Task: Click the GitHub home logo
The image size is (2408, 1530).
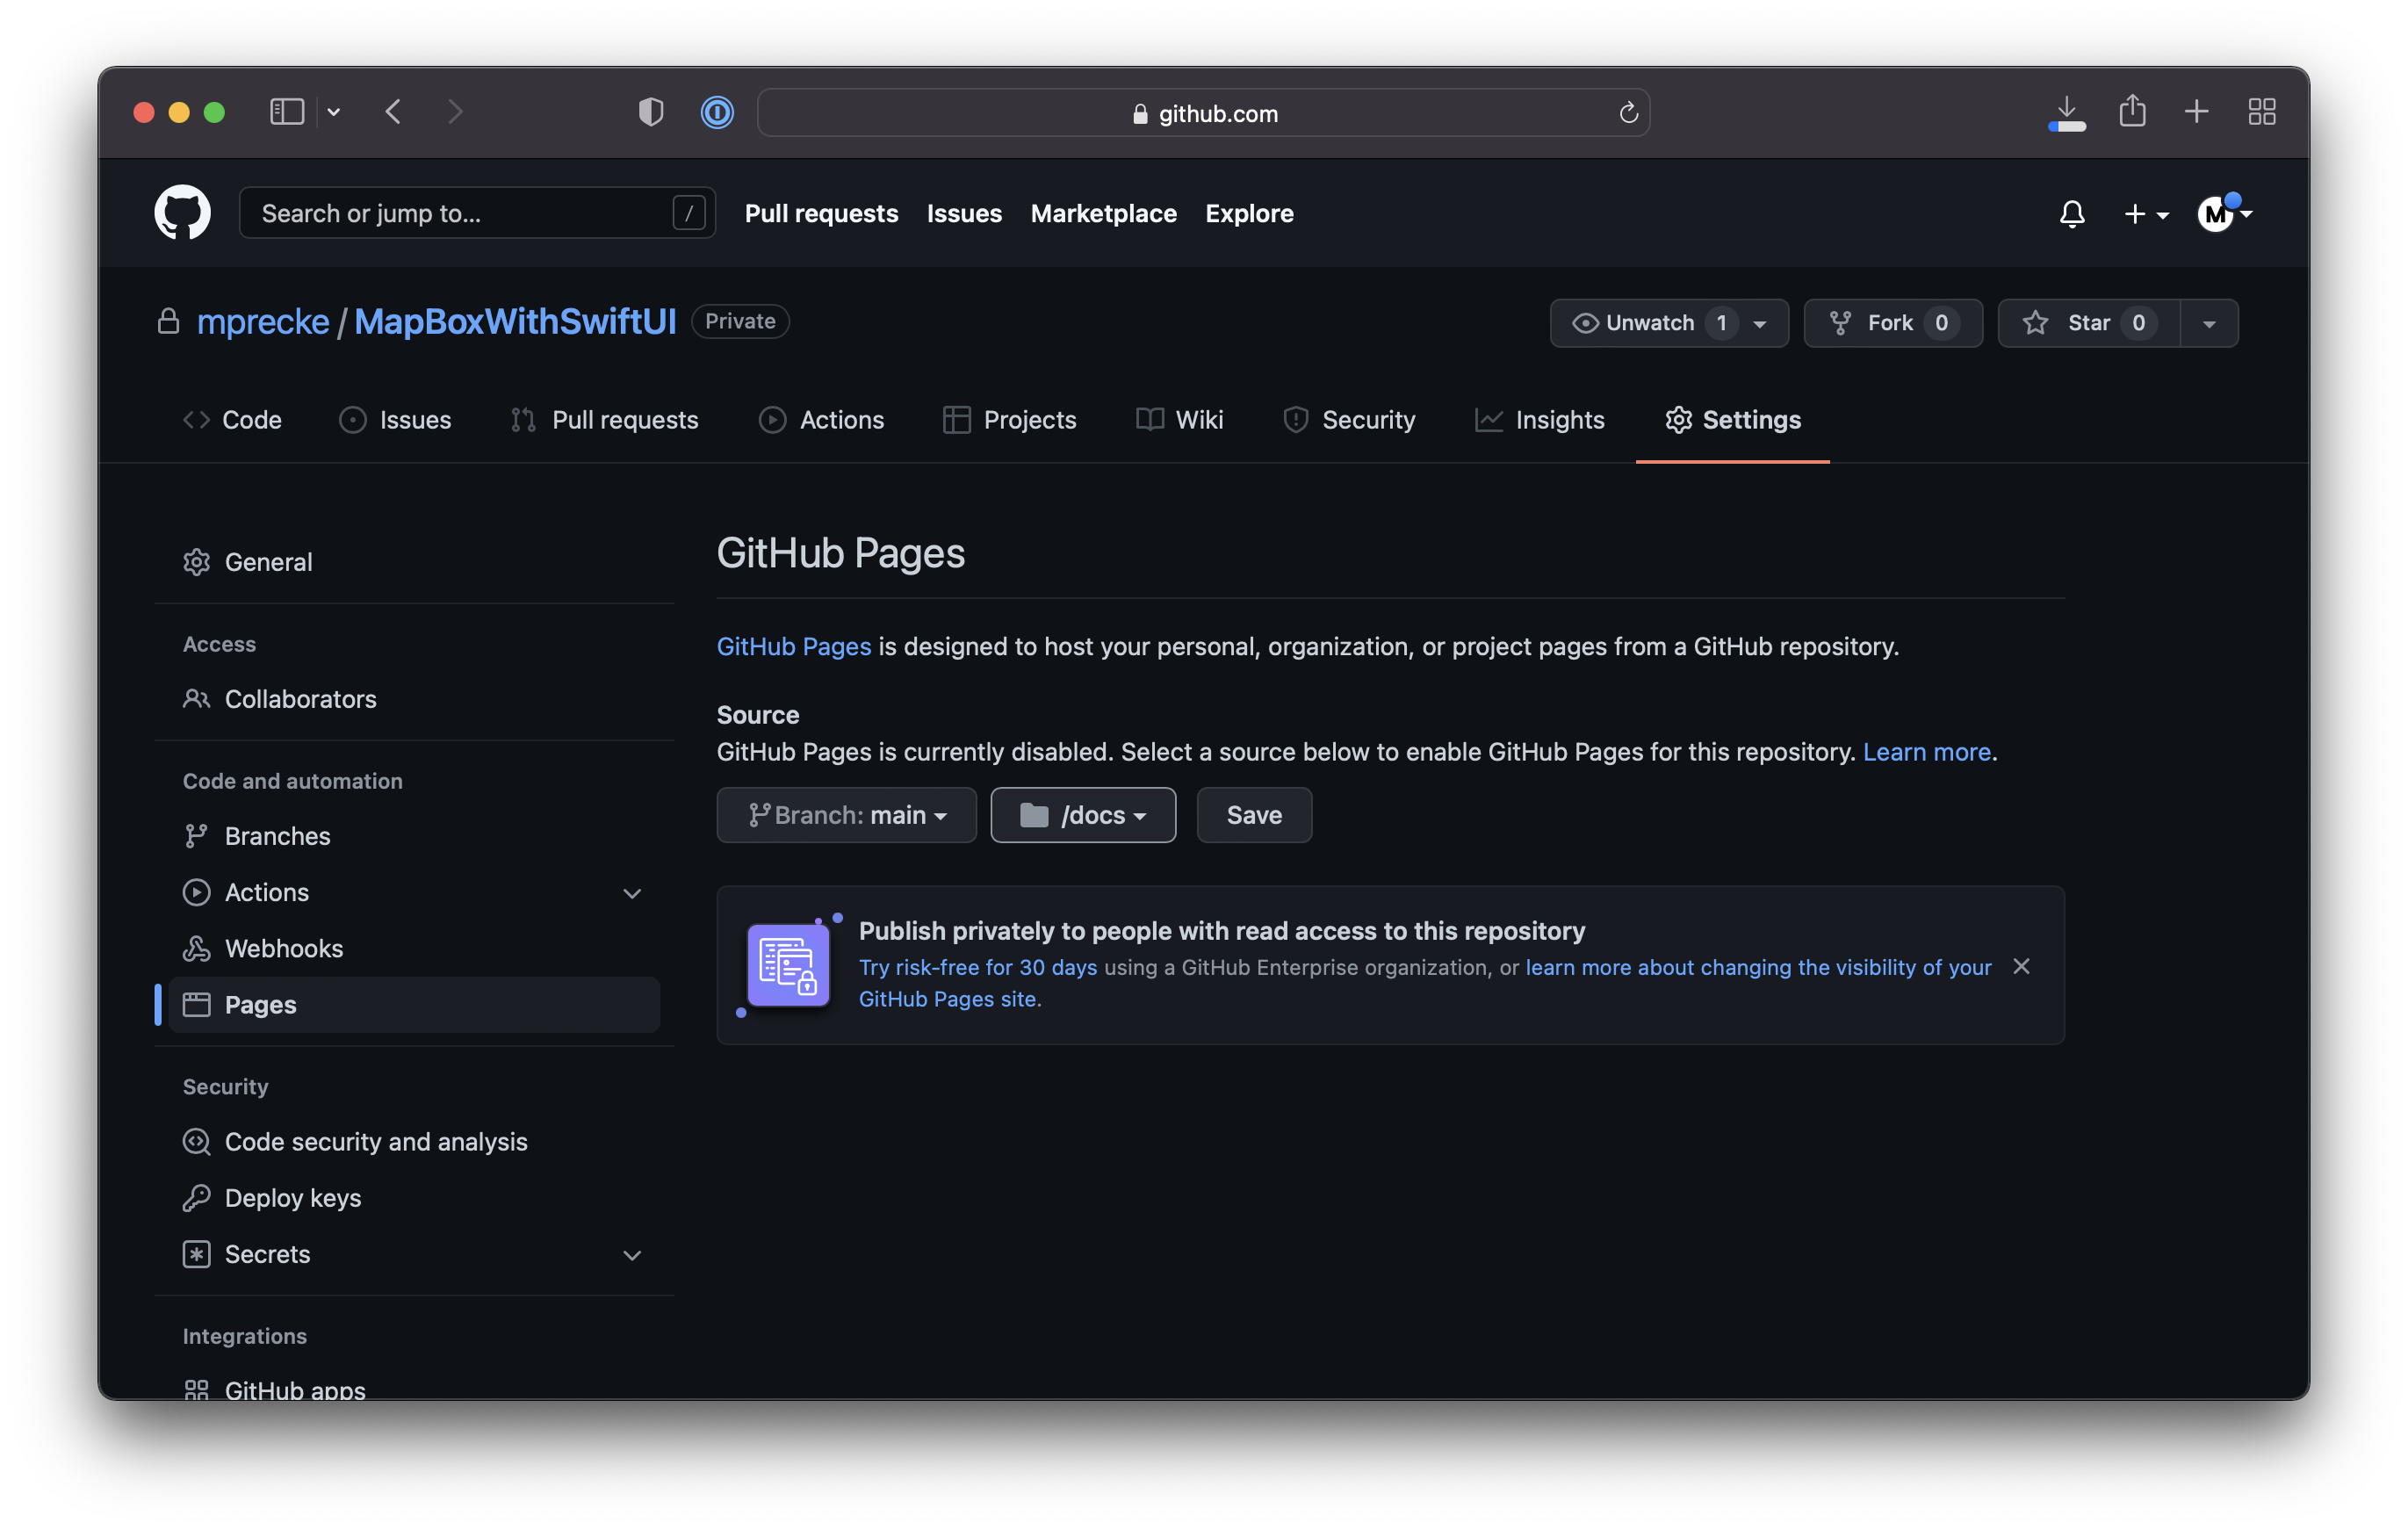Action: point(182,212)
